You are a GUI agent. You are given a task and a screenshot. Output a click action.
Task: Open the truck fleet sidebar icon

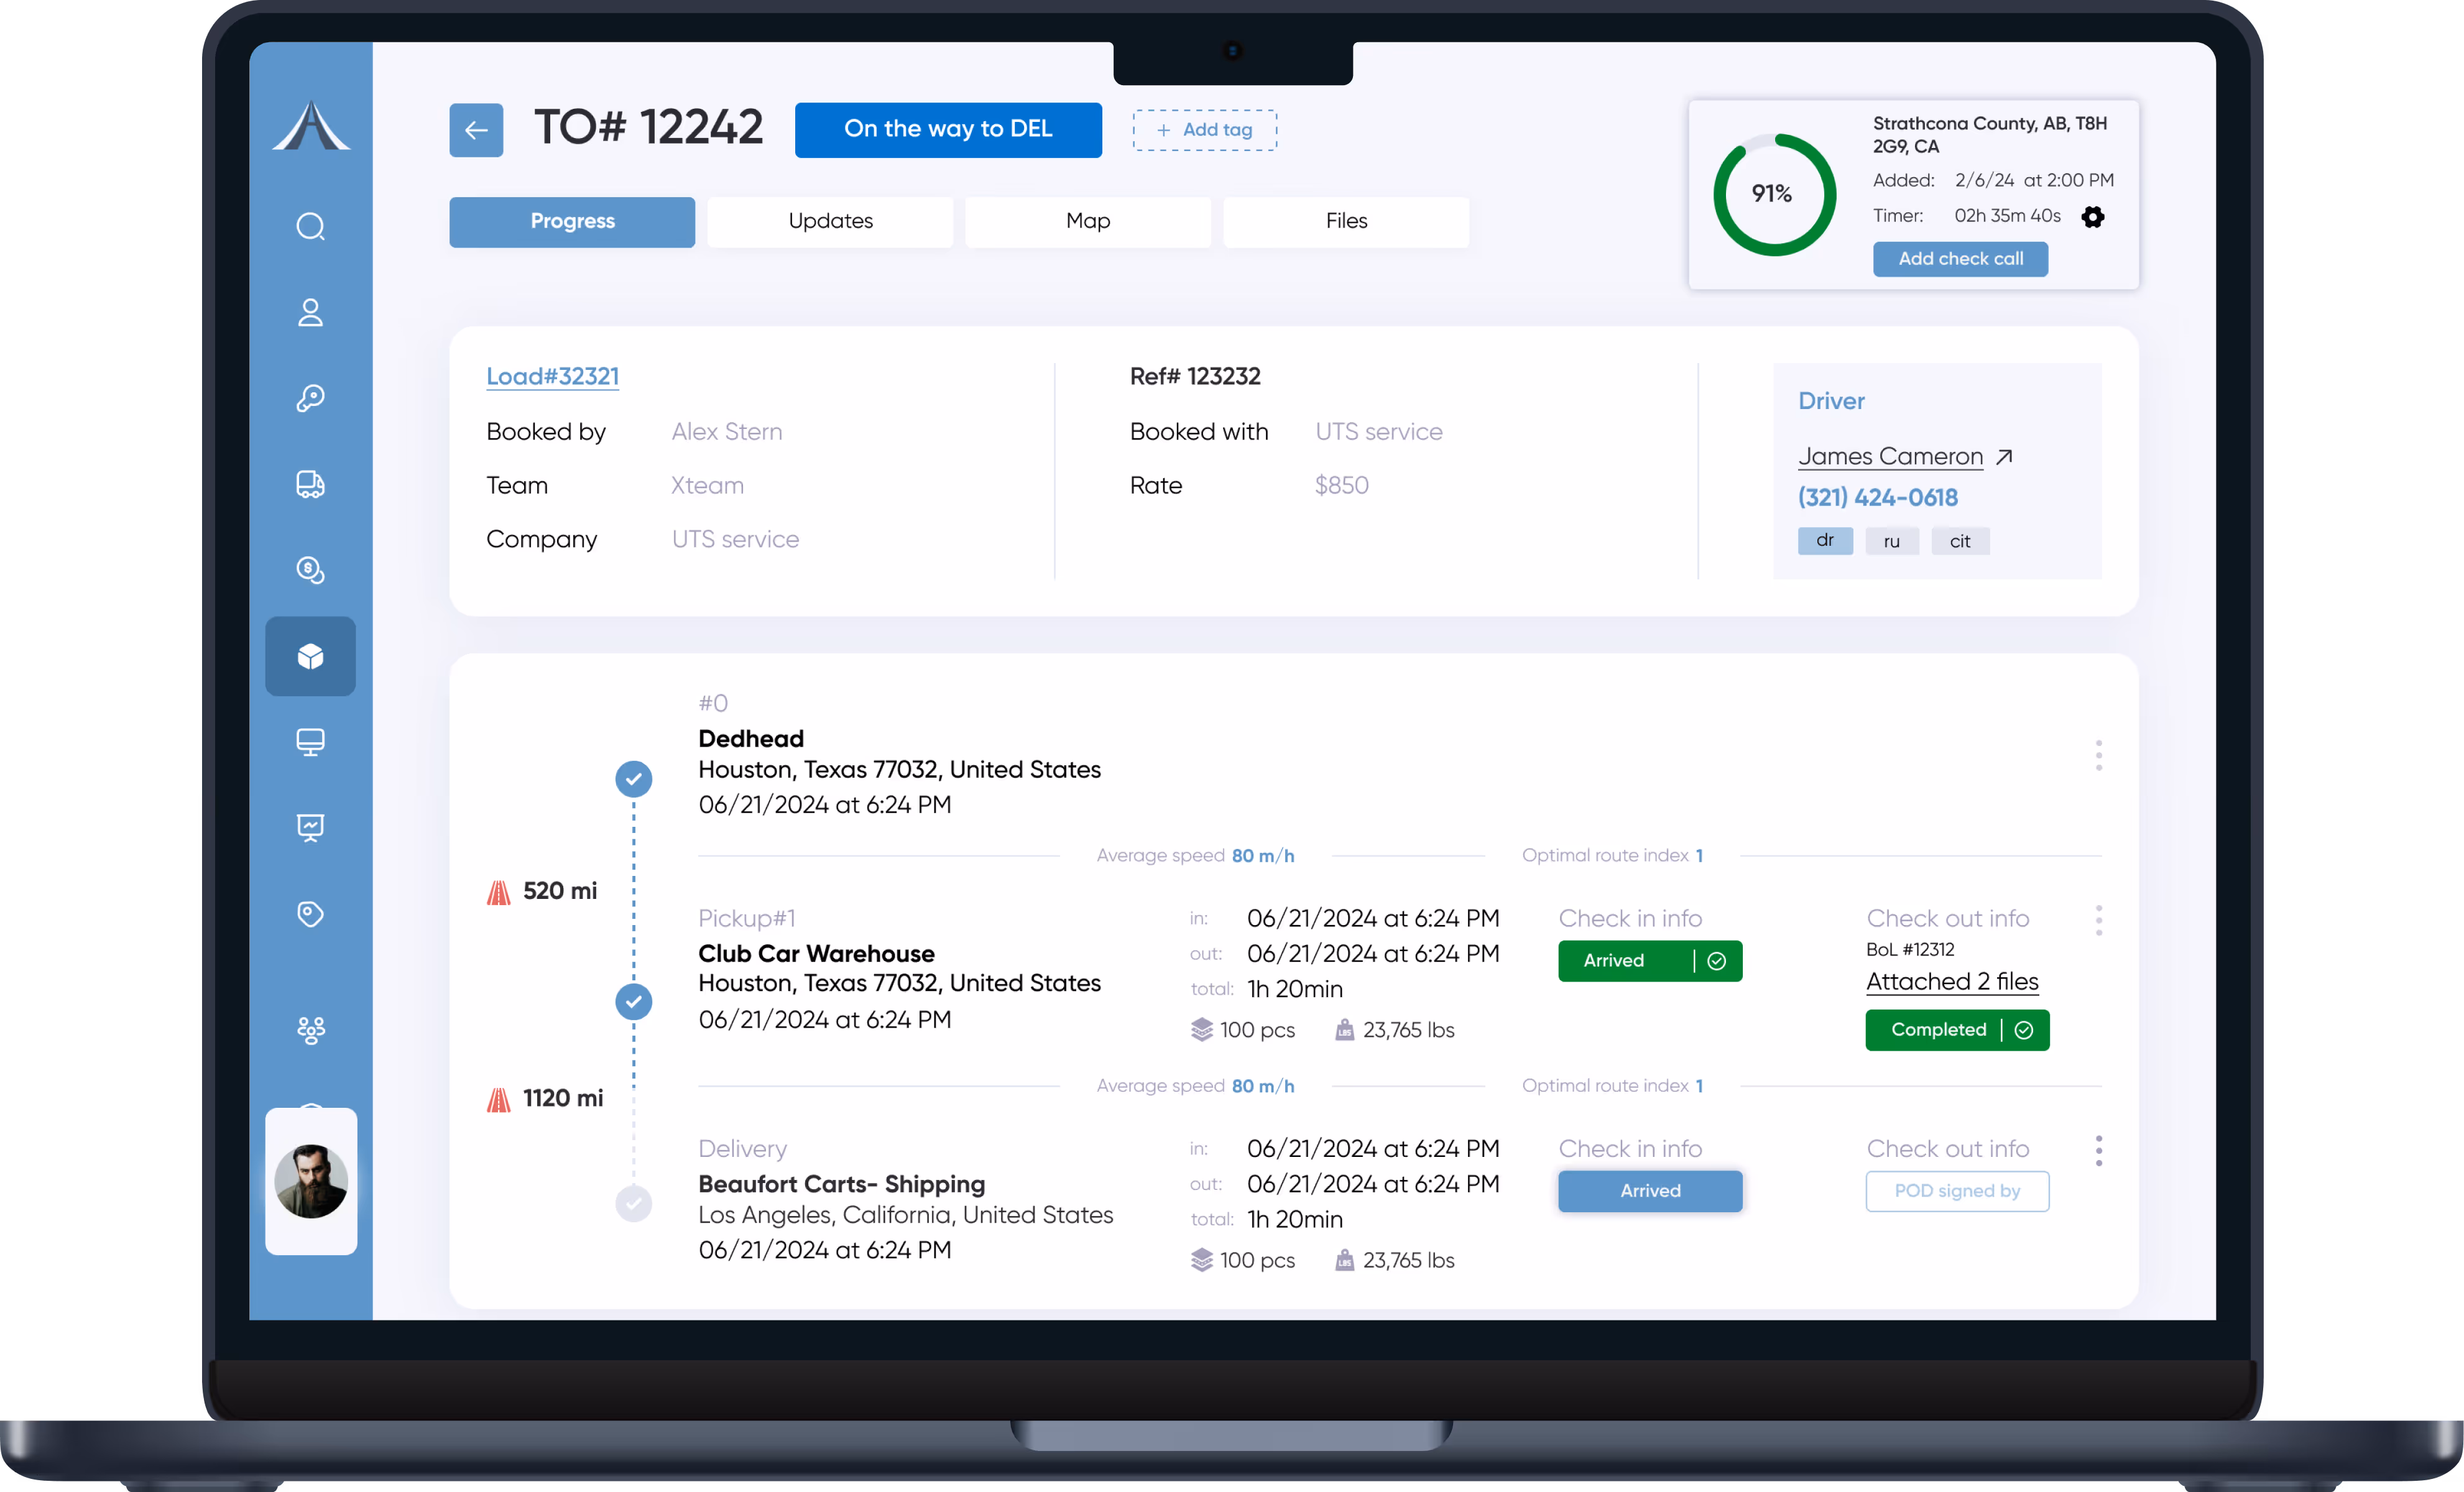310,485
